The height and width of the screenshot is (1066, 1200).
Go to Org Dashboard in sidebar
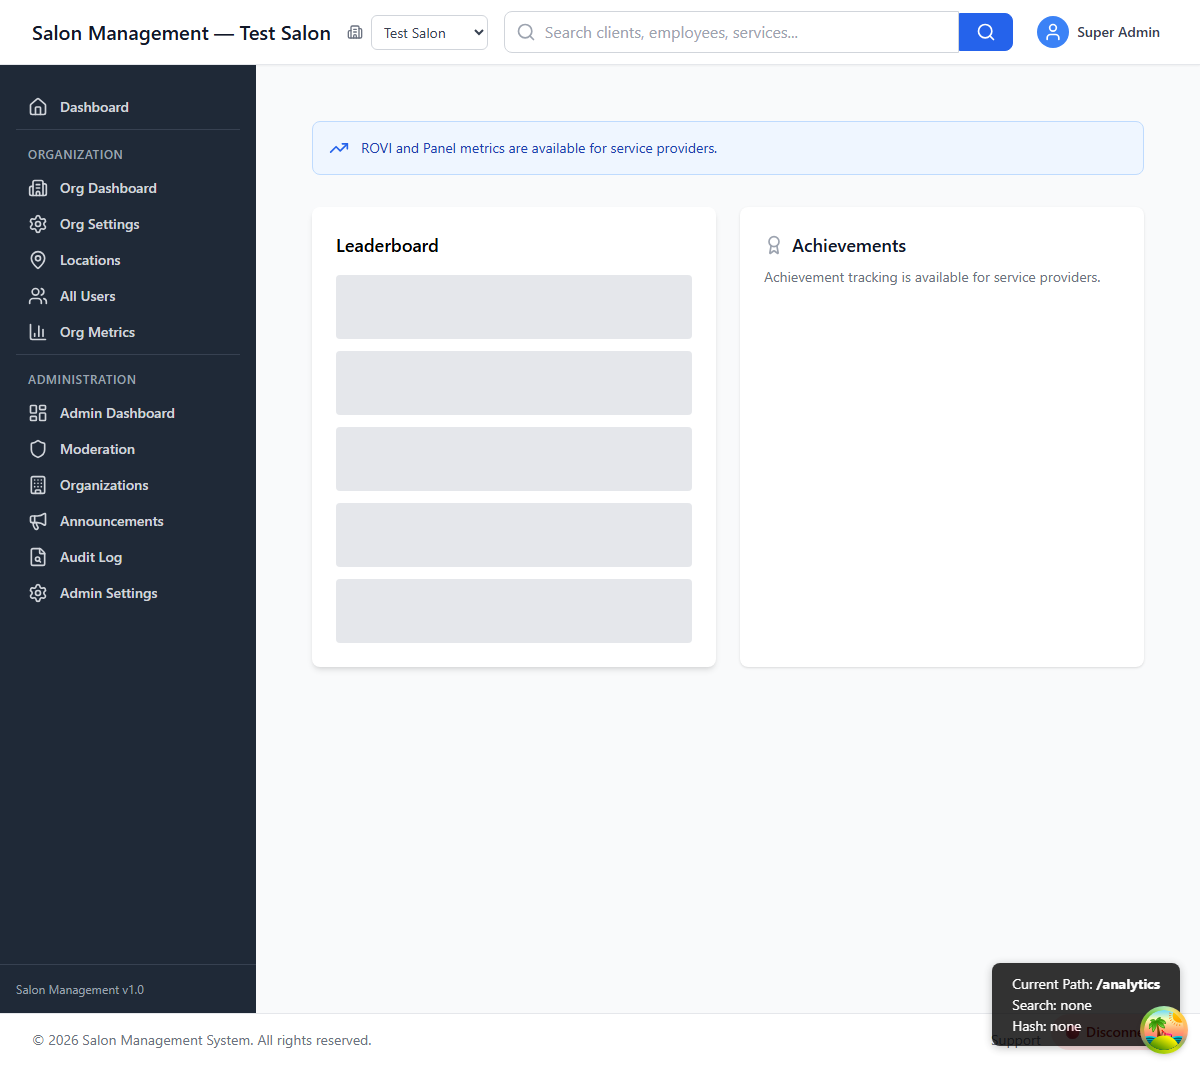tap(108, 188)
